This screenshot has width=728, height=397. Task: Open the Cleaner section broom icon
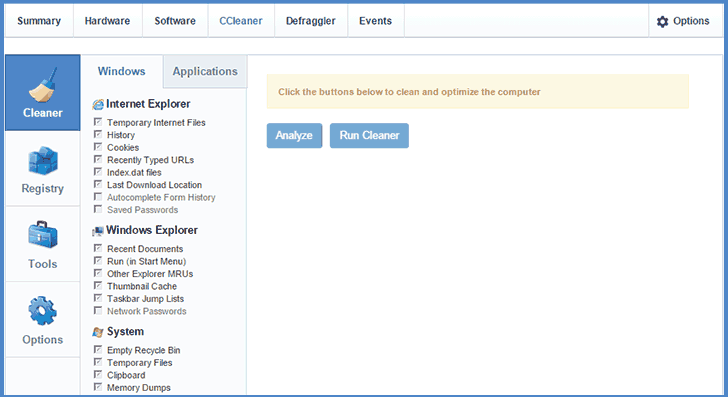tap(42, 85)
